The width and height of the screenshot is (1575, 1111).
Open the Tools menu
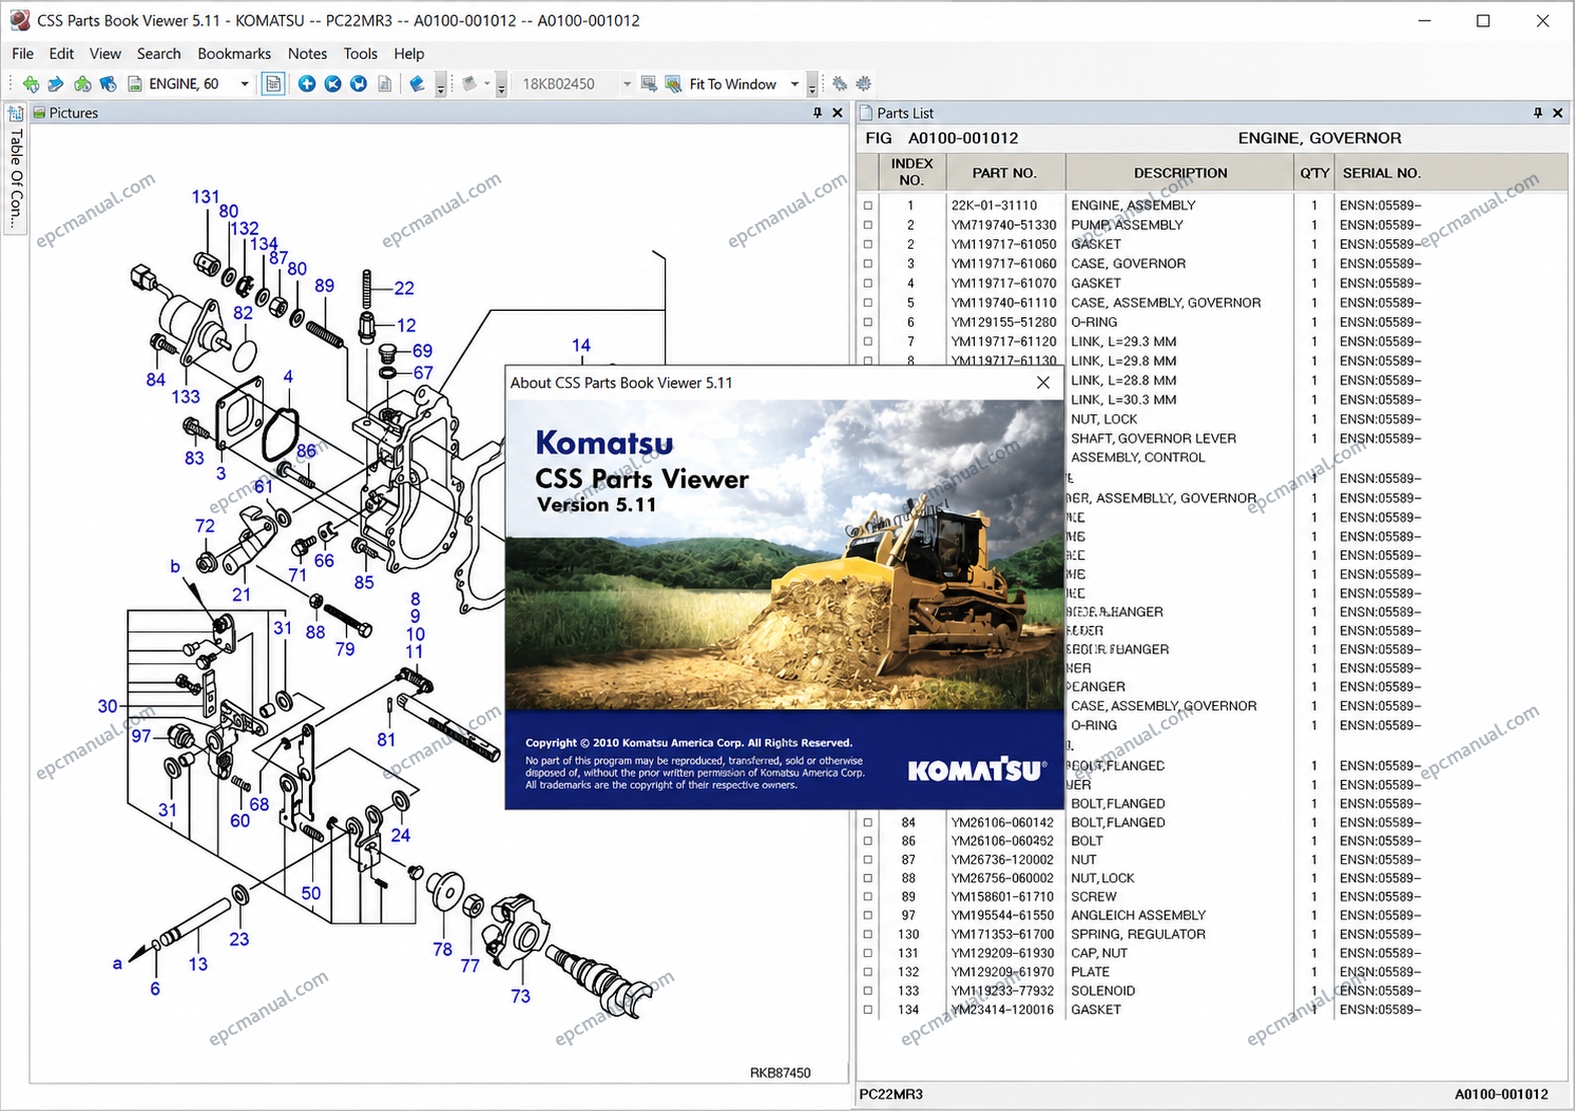pos(360,54)
